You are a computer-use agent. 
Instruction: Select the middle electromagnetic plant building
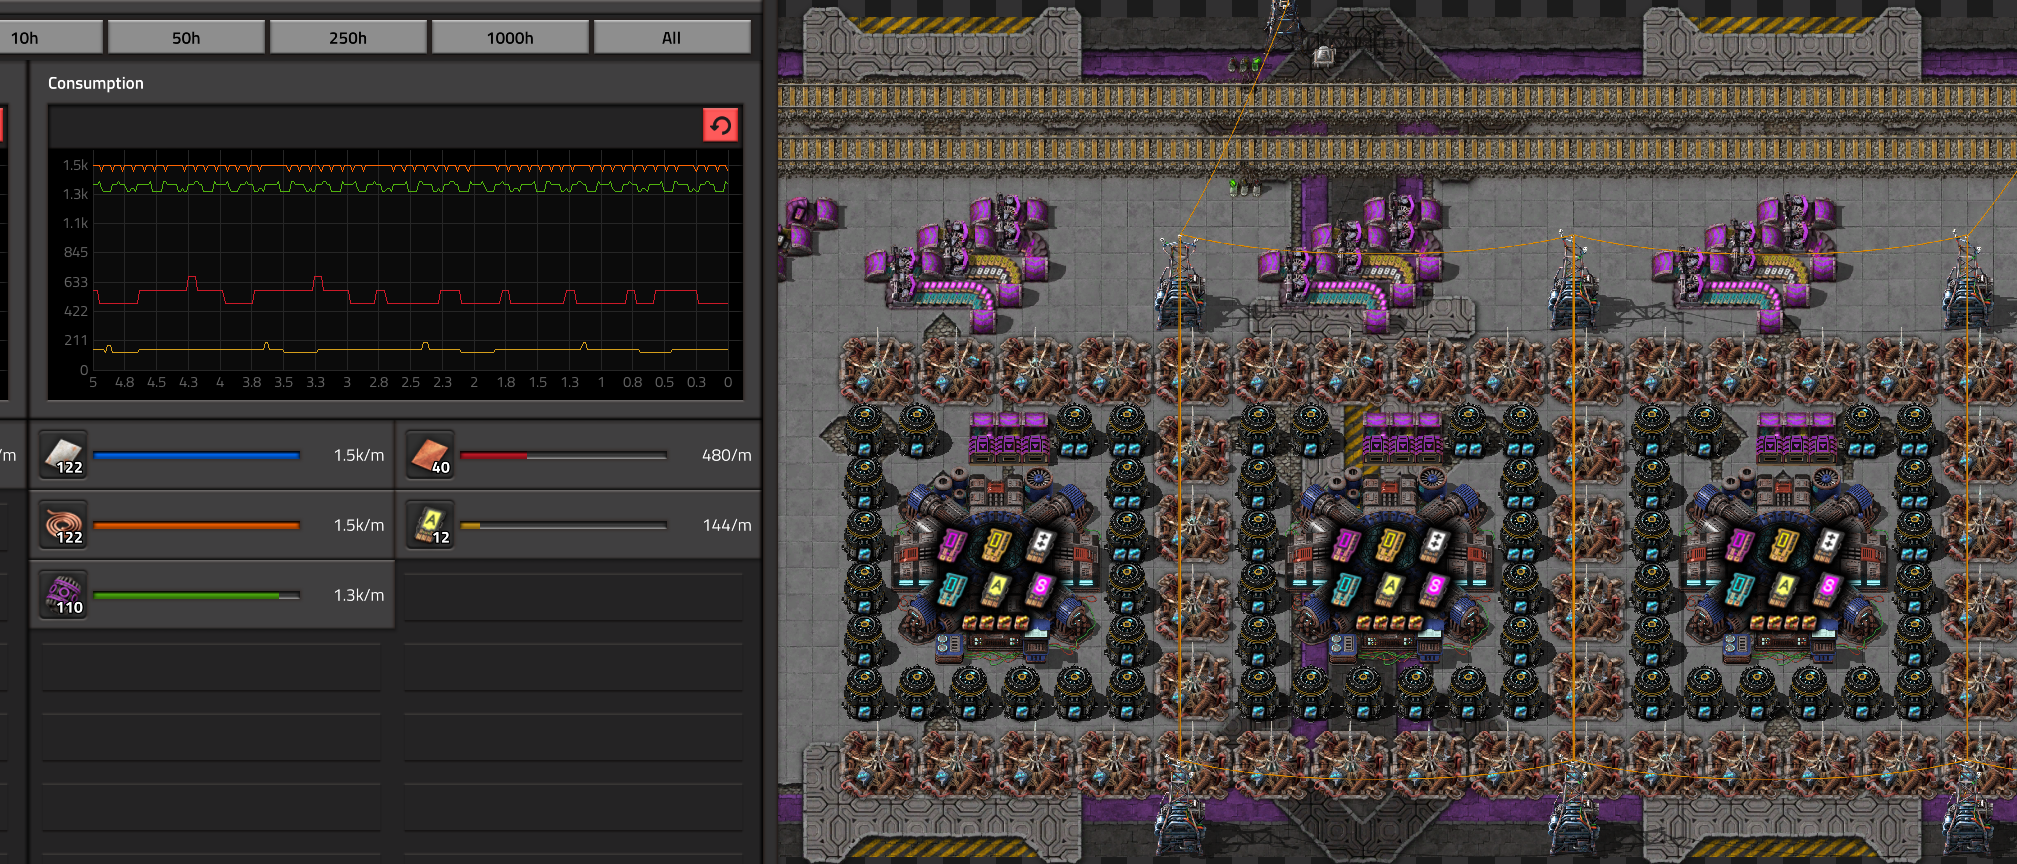pos(1388,565)
